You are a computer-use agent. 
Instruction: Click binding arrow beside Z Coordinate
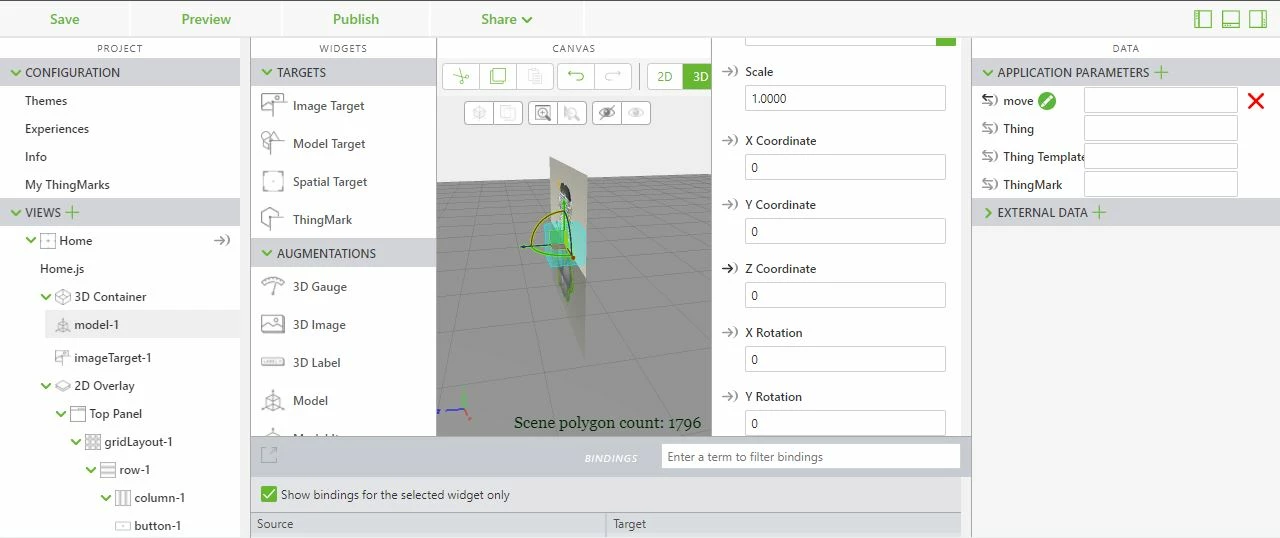(x=729, y=268)
